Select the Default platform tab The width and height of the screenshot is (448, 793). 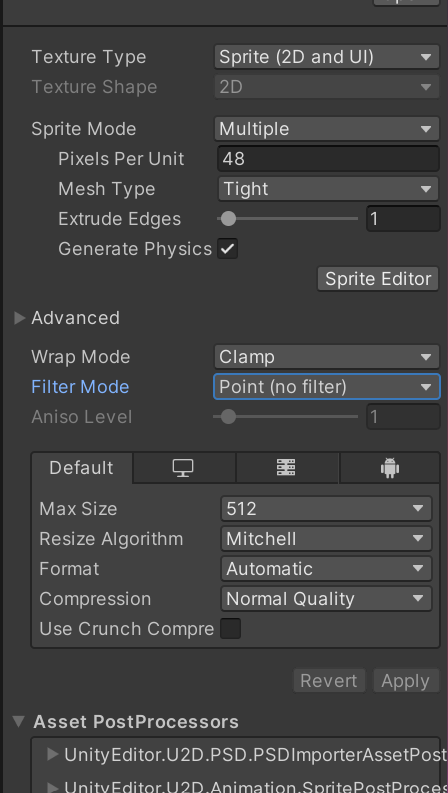click(82, 468)
